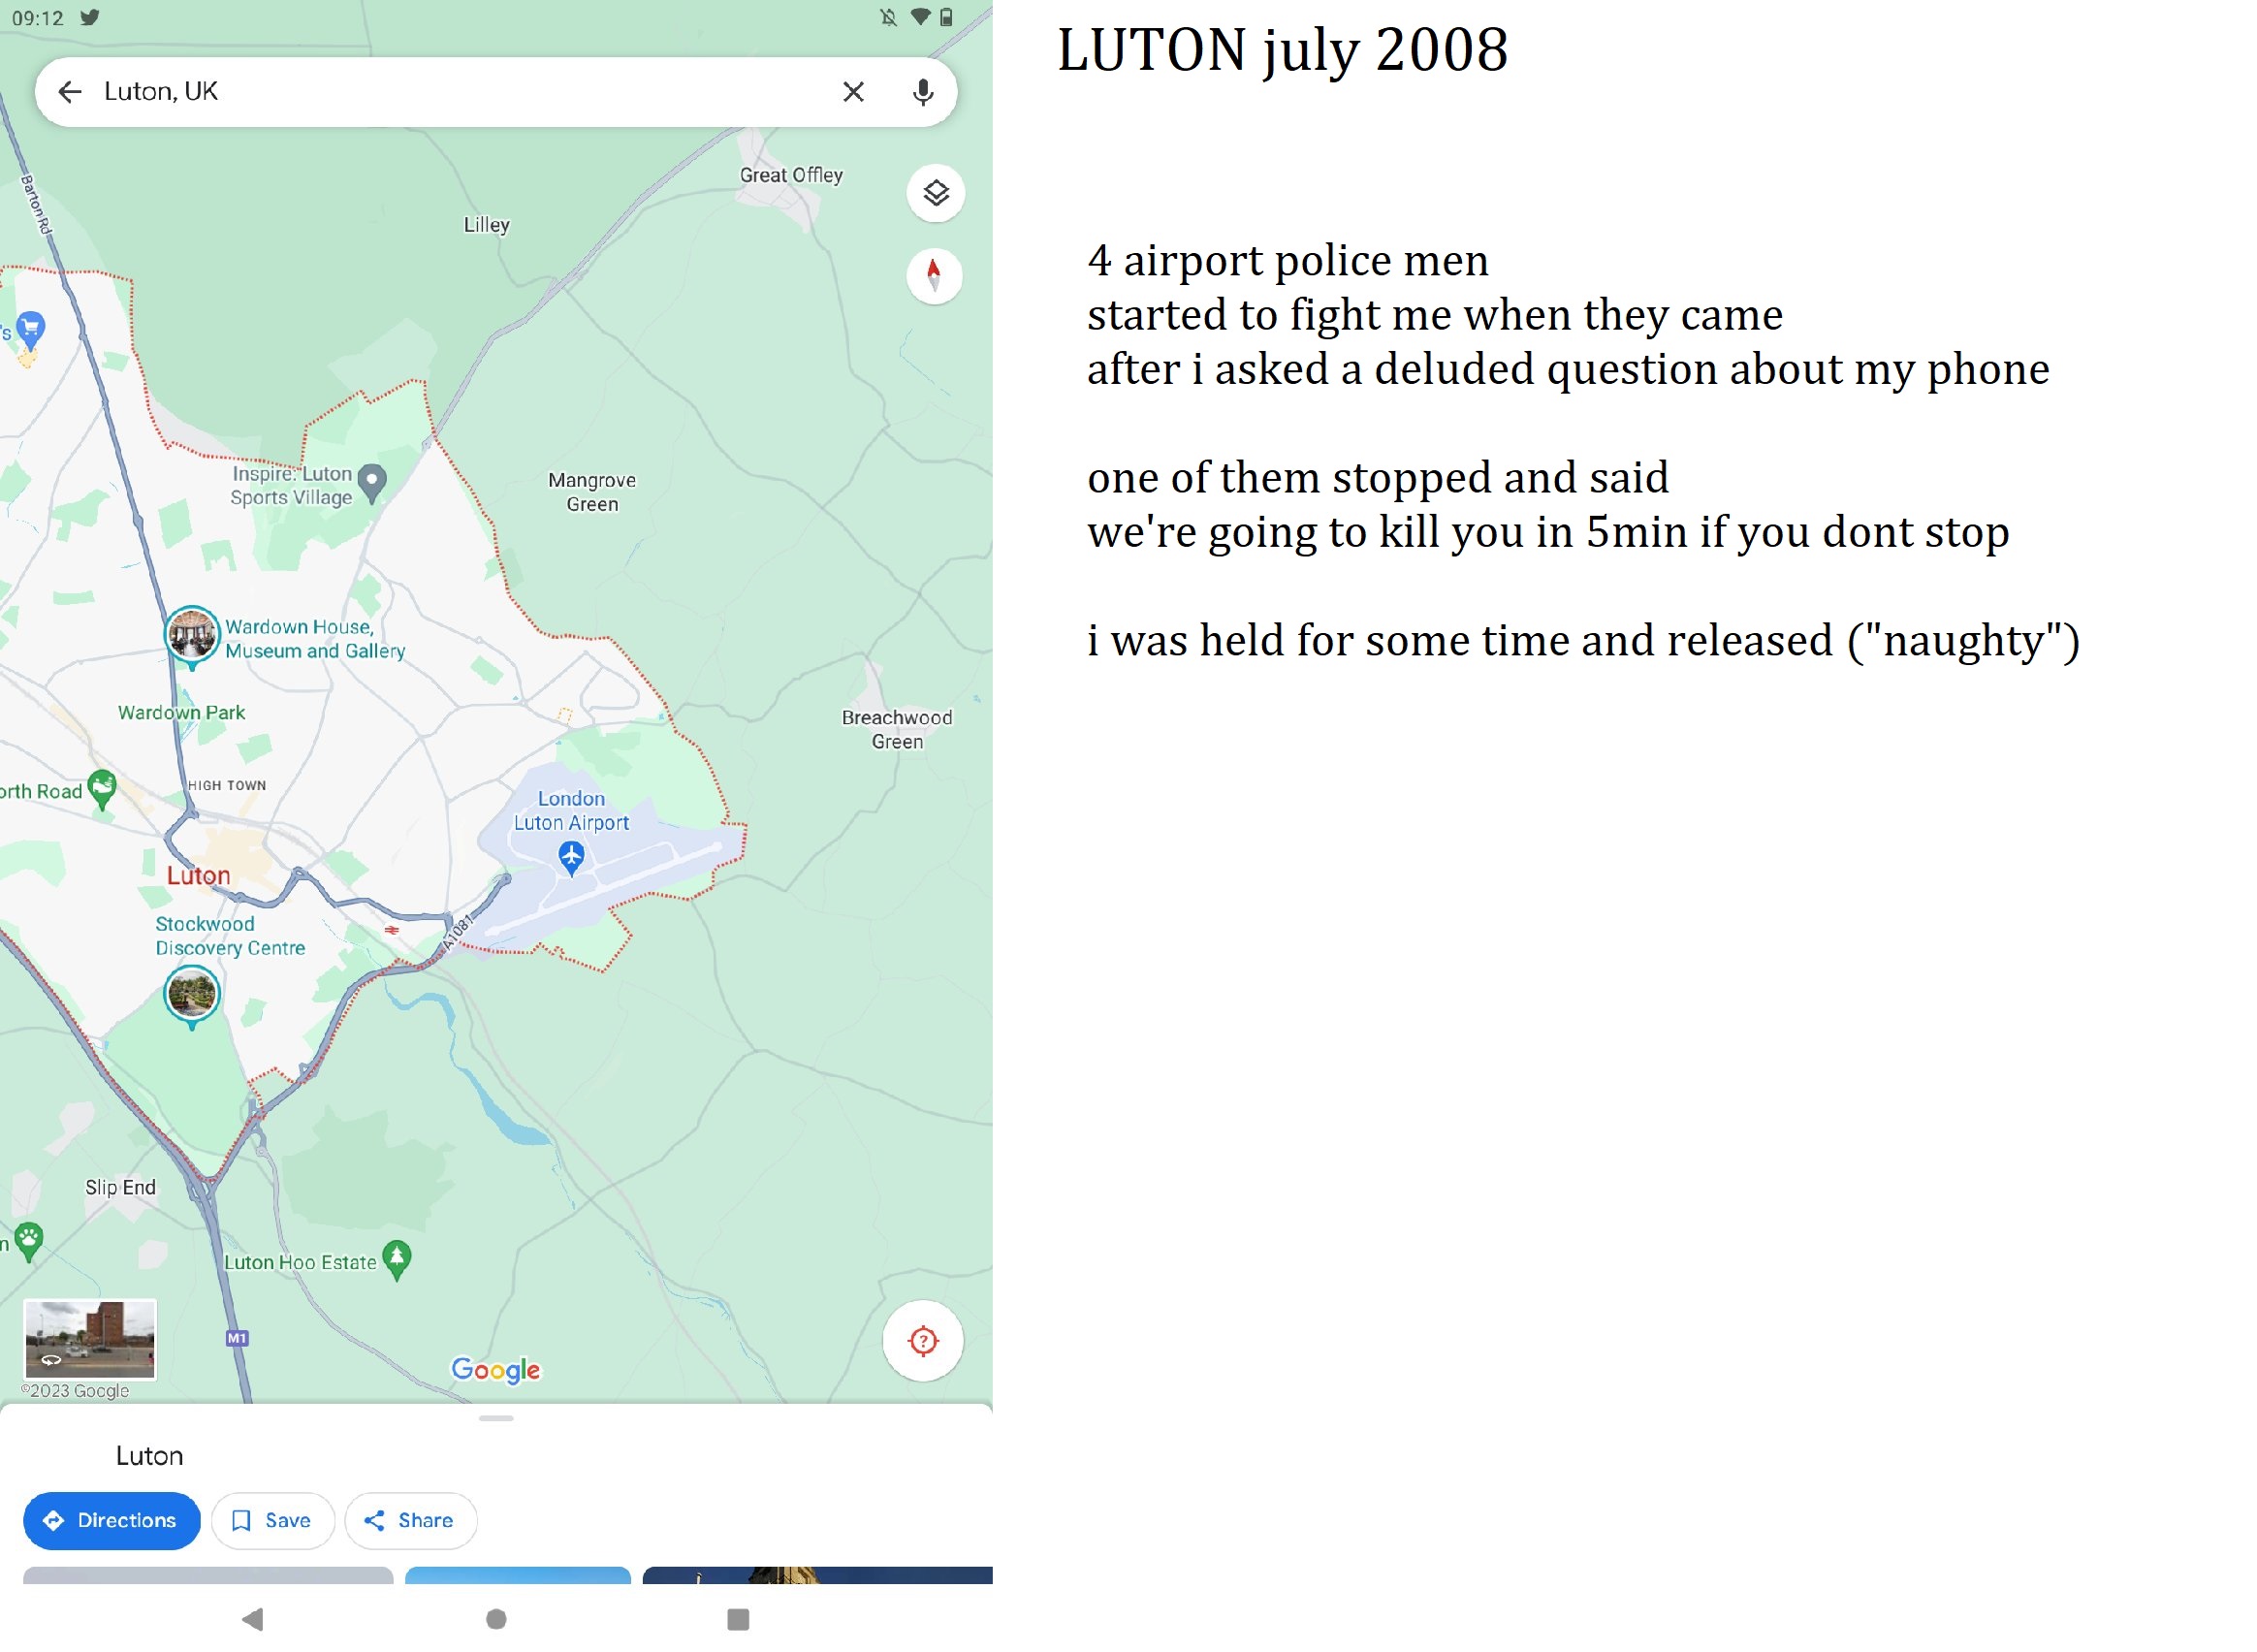Tap the back arrow in search bar
Image resolution: width=2257 pixels, height=1652 pixels.
click(70, 92)
